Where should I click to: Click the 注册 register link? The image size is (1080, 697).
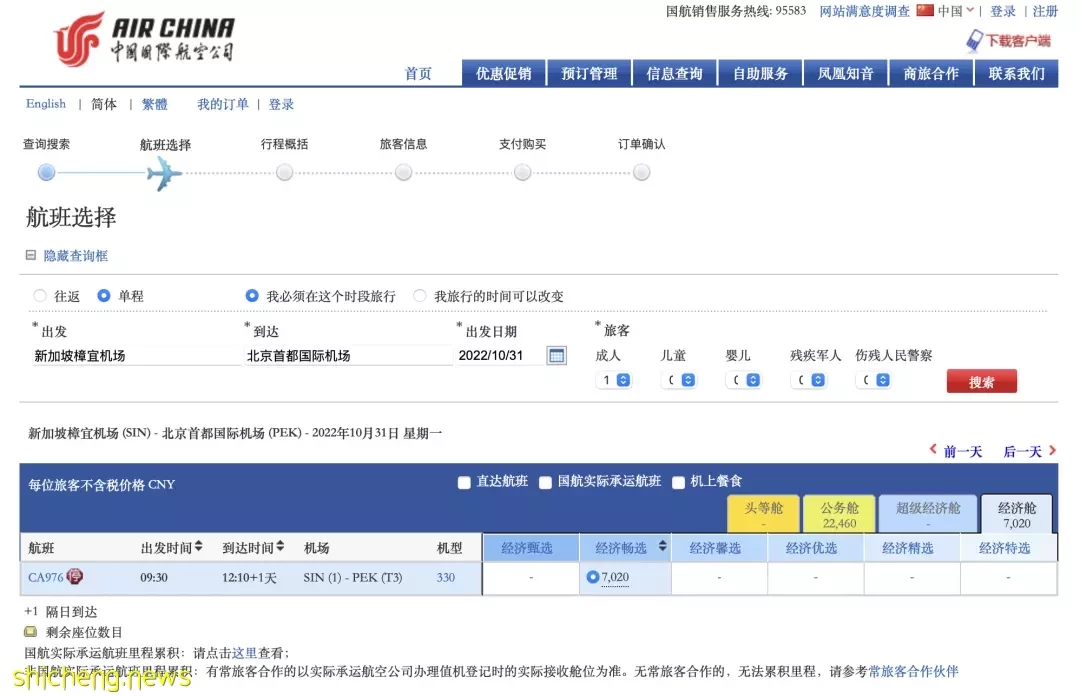[1045, 11]
